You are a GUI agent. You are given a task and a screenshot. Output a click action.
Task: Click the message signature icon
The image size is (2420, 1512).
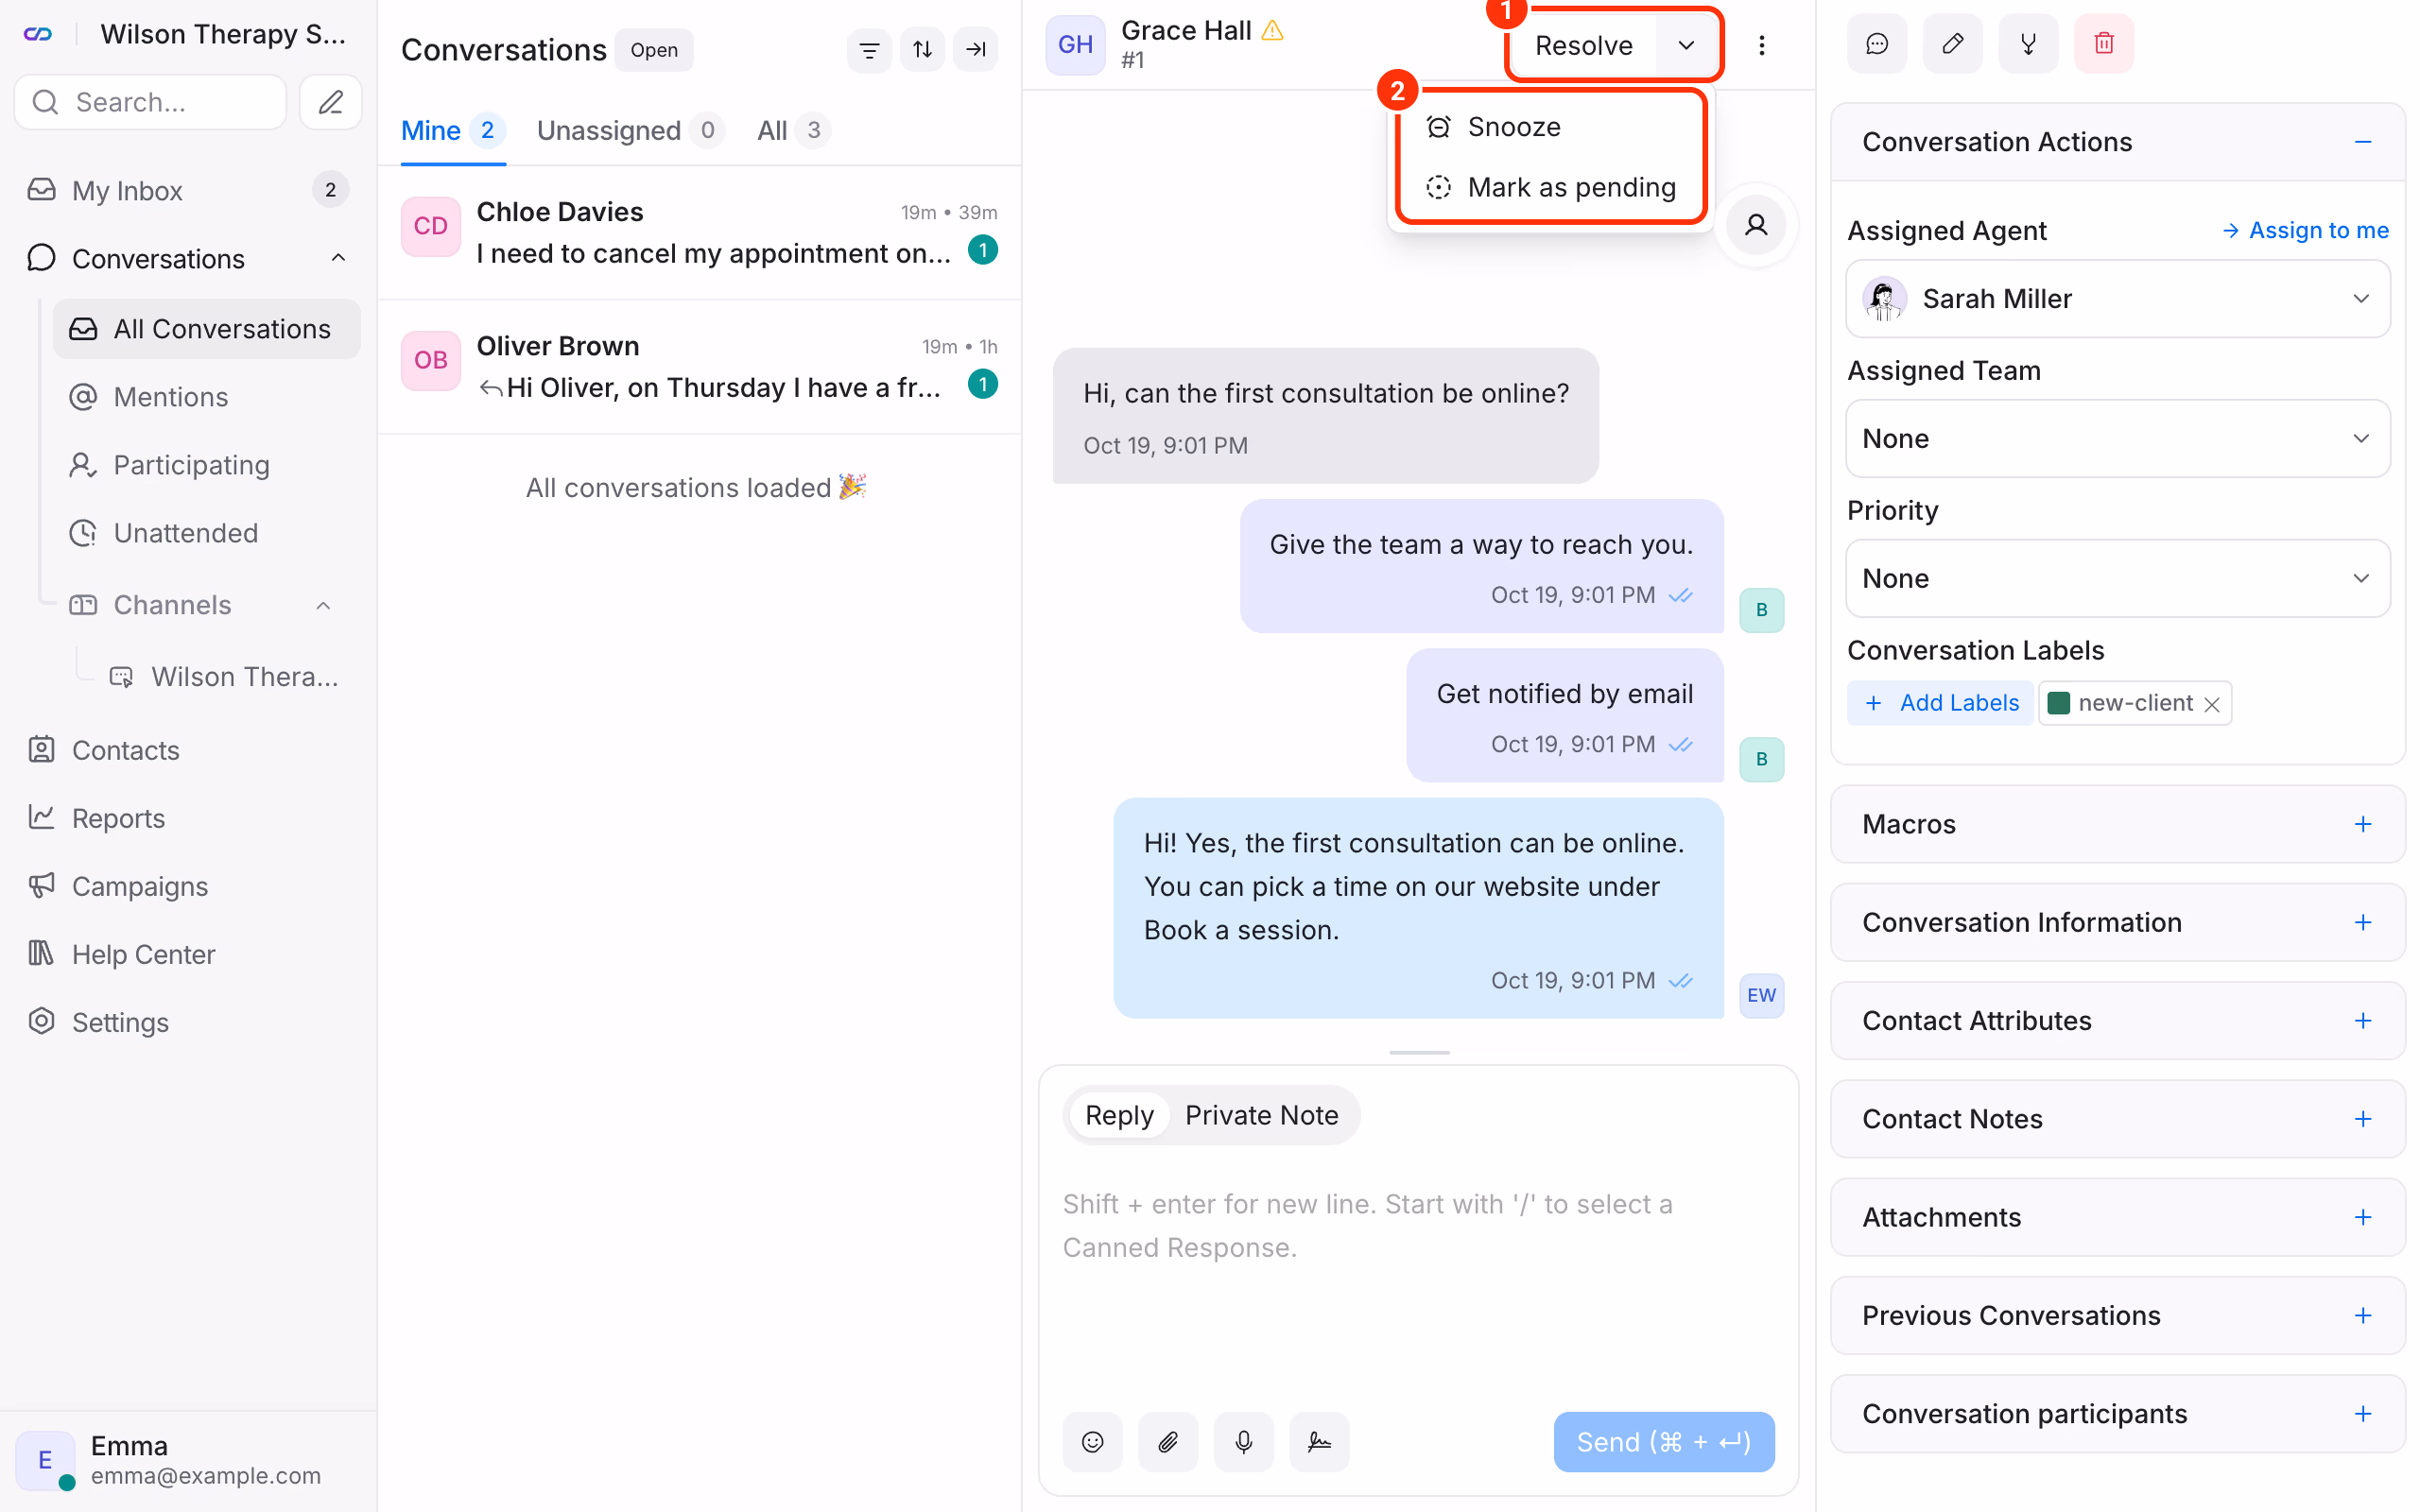1319,1441
